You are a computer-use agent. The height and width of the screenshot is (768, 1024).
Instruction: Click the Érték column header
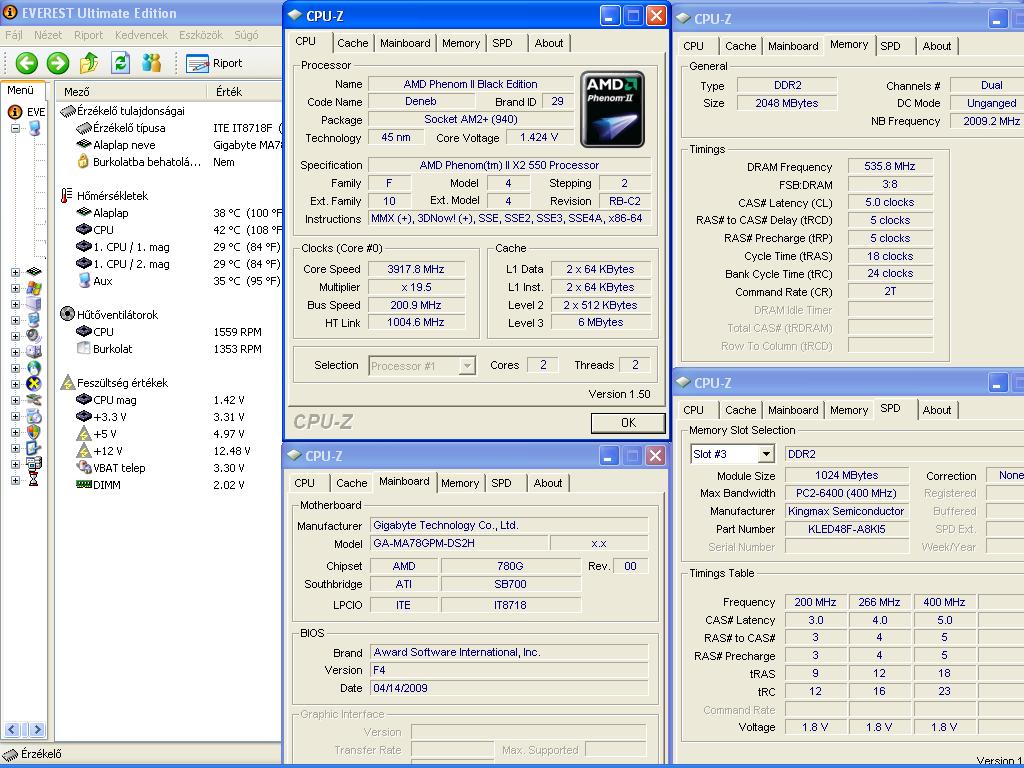tap(244, 92)
